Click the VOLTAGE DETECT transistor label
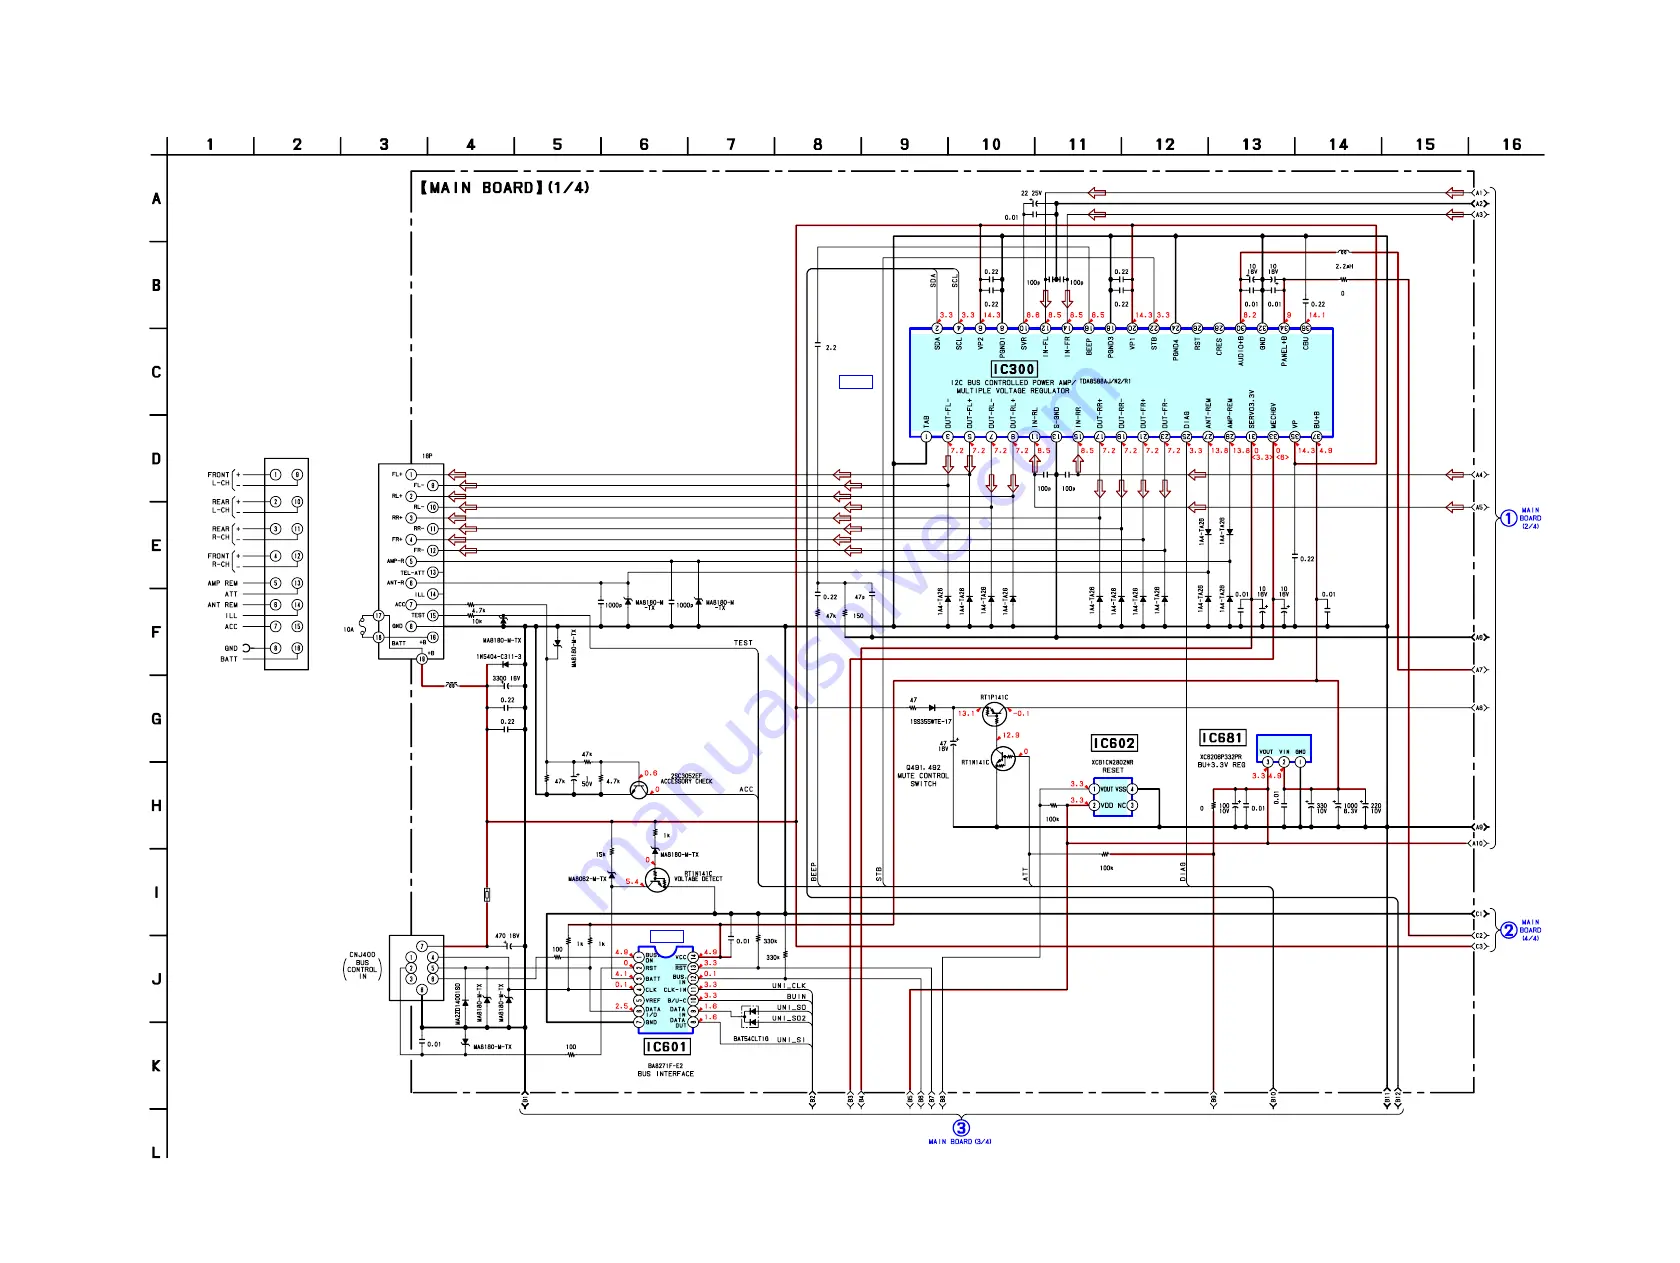This screenshot has width=1680, height=1263. (x=698, y=879)
